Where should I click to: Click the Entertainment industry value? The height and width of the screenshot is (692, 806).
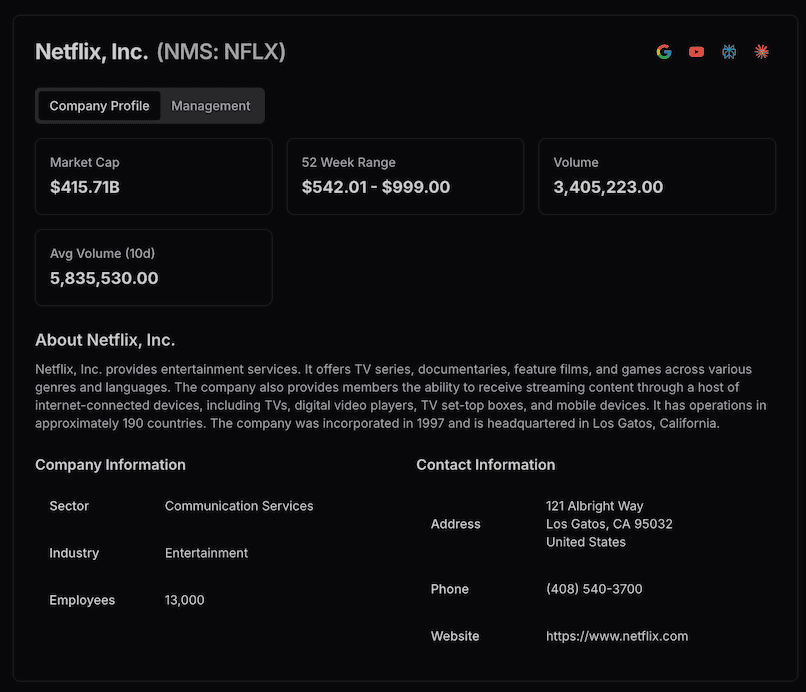click(x=206, y=553)
